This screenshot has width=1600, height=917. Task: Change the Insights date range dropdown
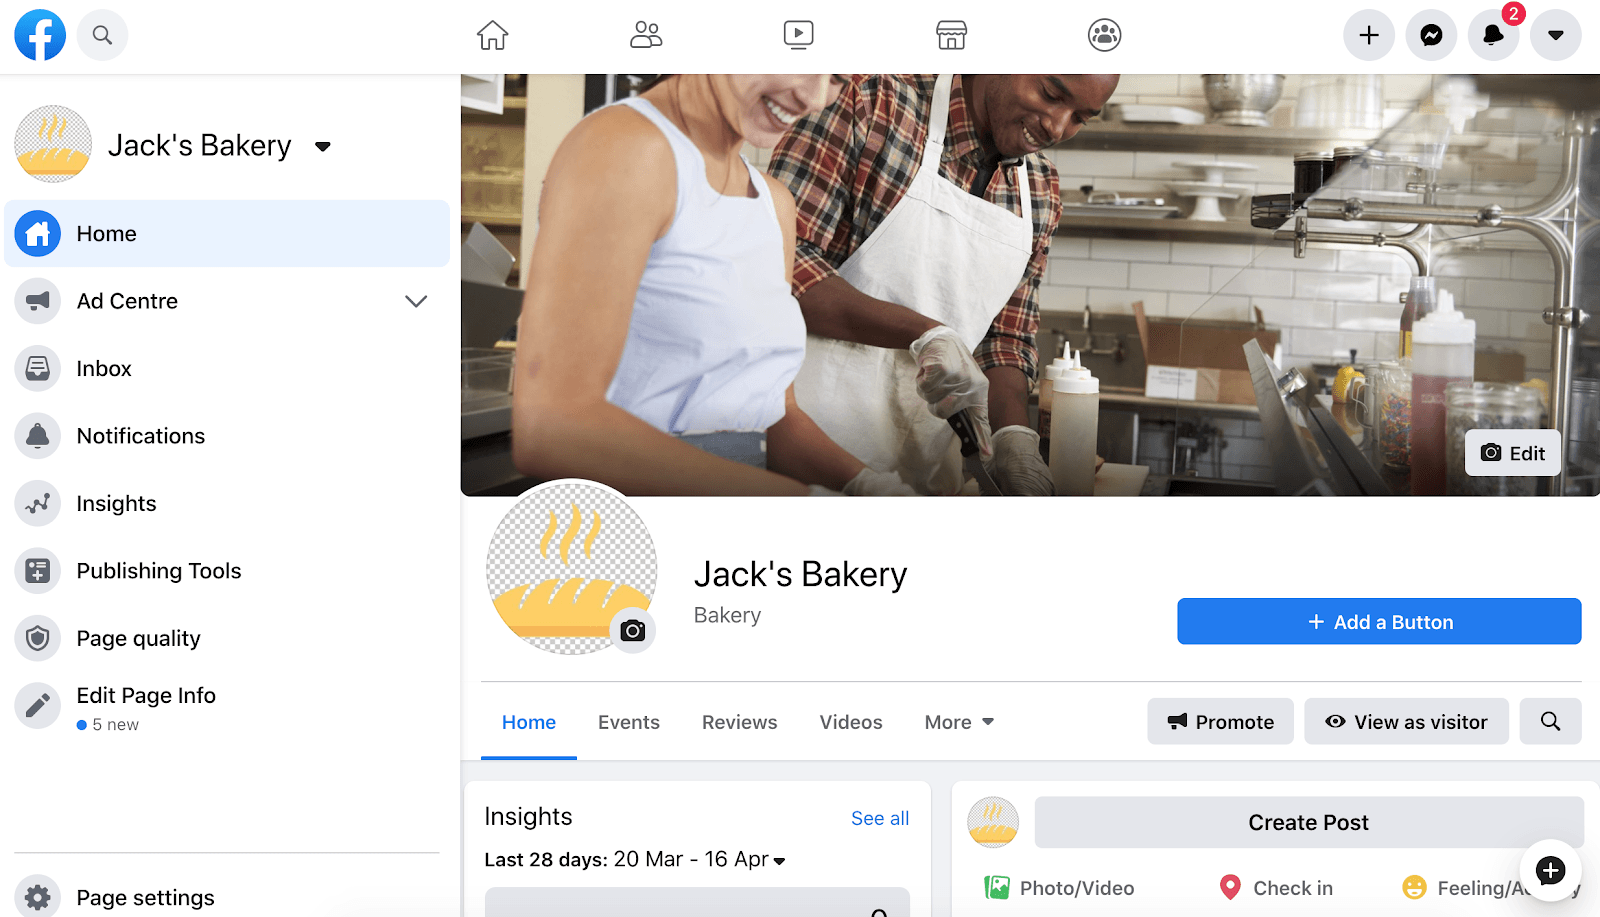779,860
